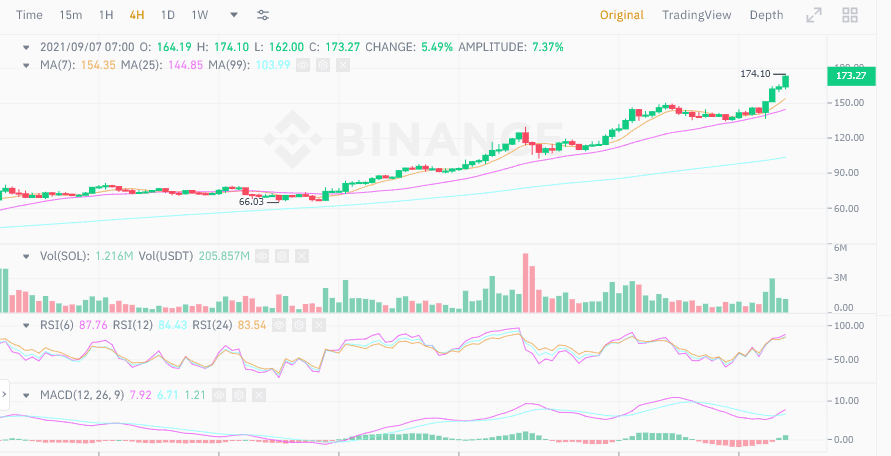Select the Time interval option

(x=29, y=15)
